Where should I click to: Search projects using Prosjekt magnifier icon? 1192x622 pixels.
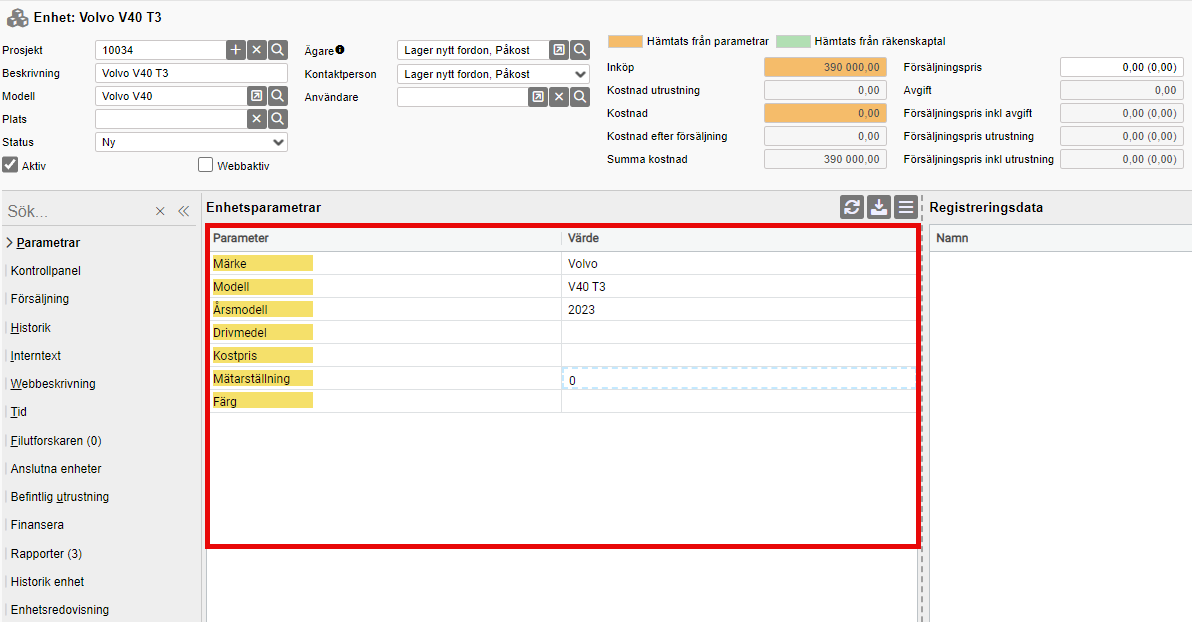coord(278,50)
